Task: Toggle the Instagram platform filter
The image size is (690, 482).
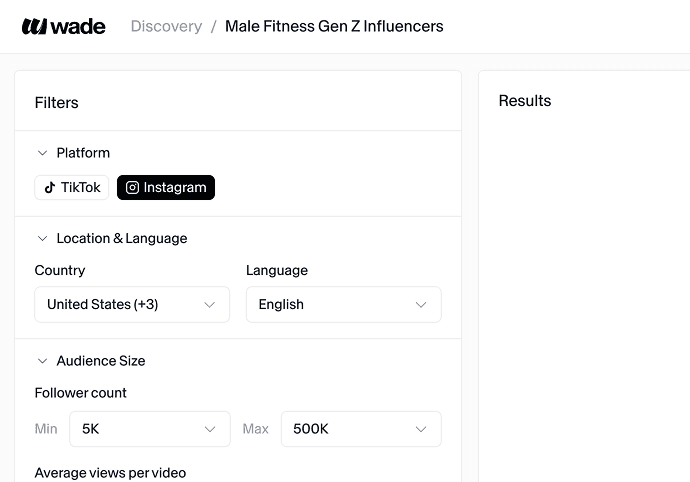Action: [166, 187]
